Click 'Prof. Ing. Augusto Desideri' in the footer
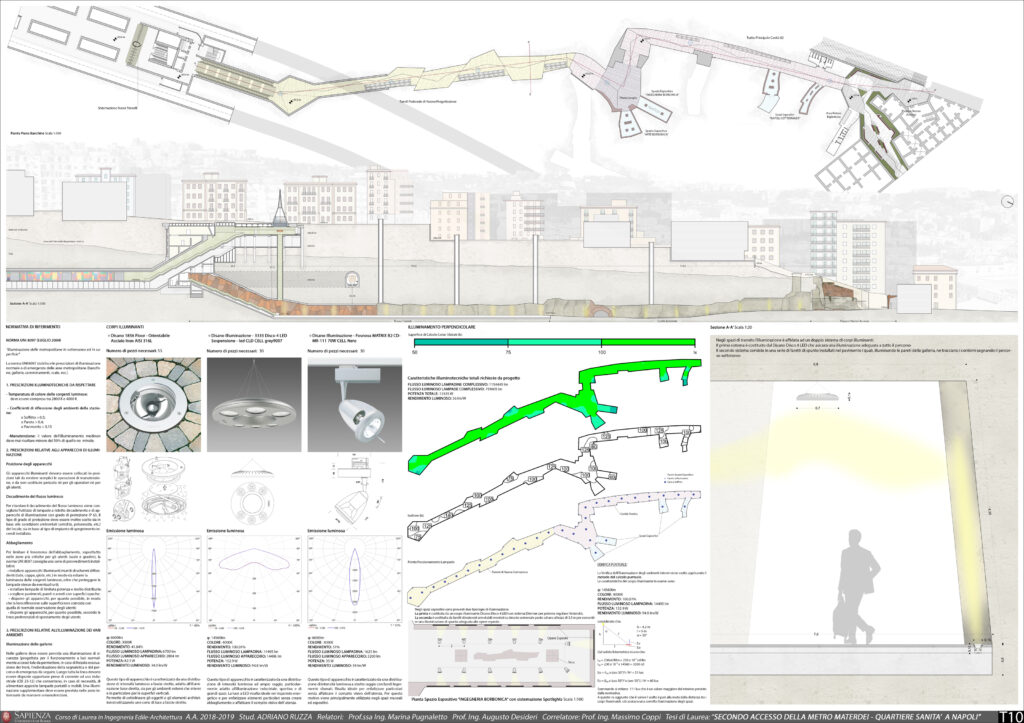This screenshot has height=723, width=1024. (494, 716)
